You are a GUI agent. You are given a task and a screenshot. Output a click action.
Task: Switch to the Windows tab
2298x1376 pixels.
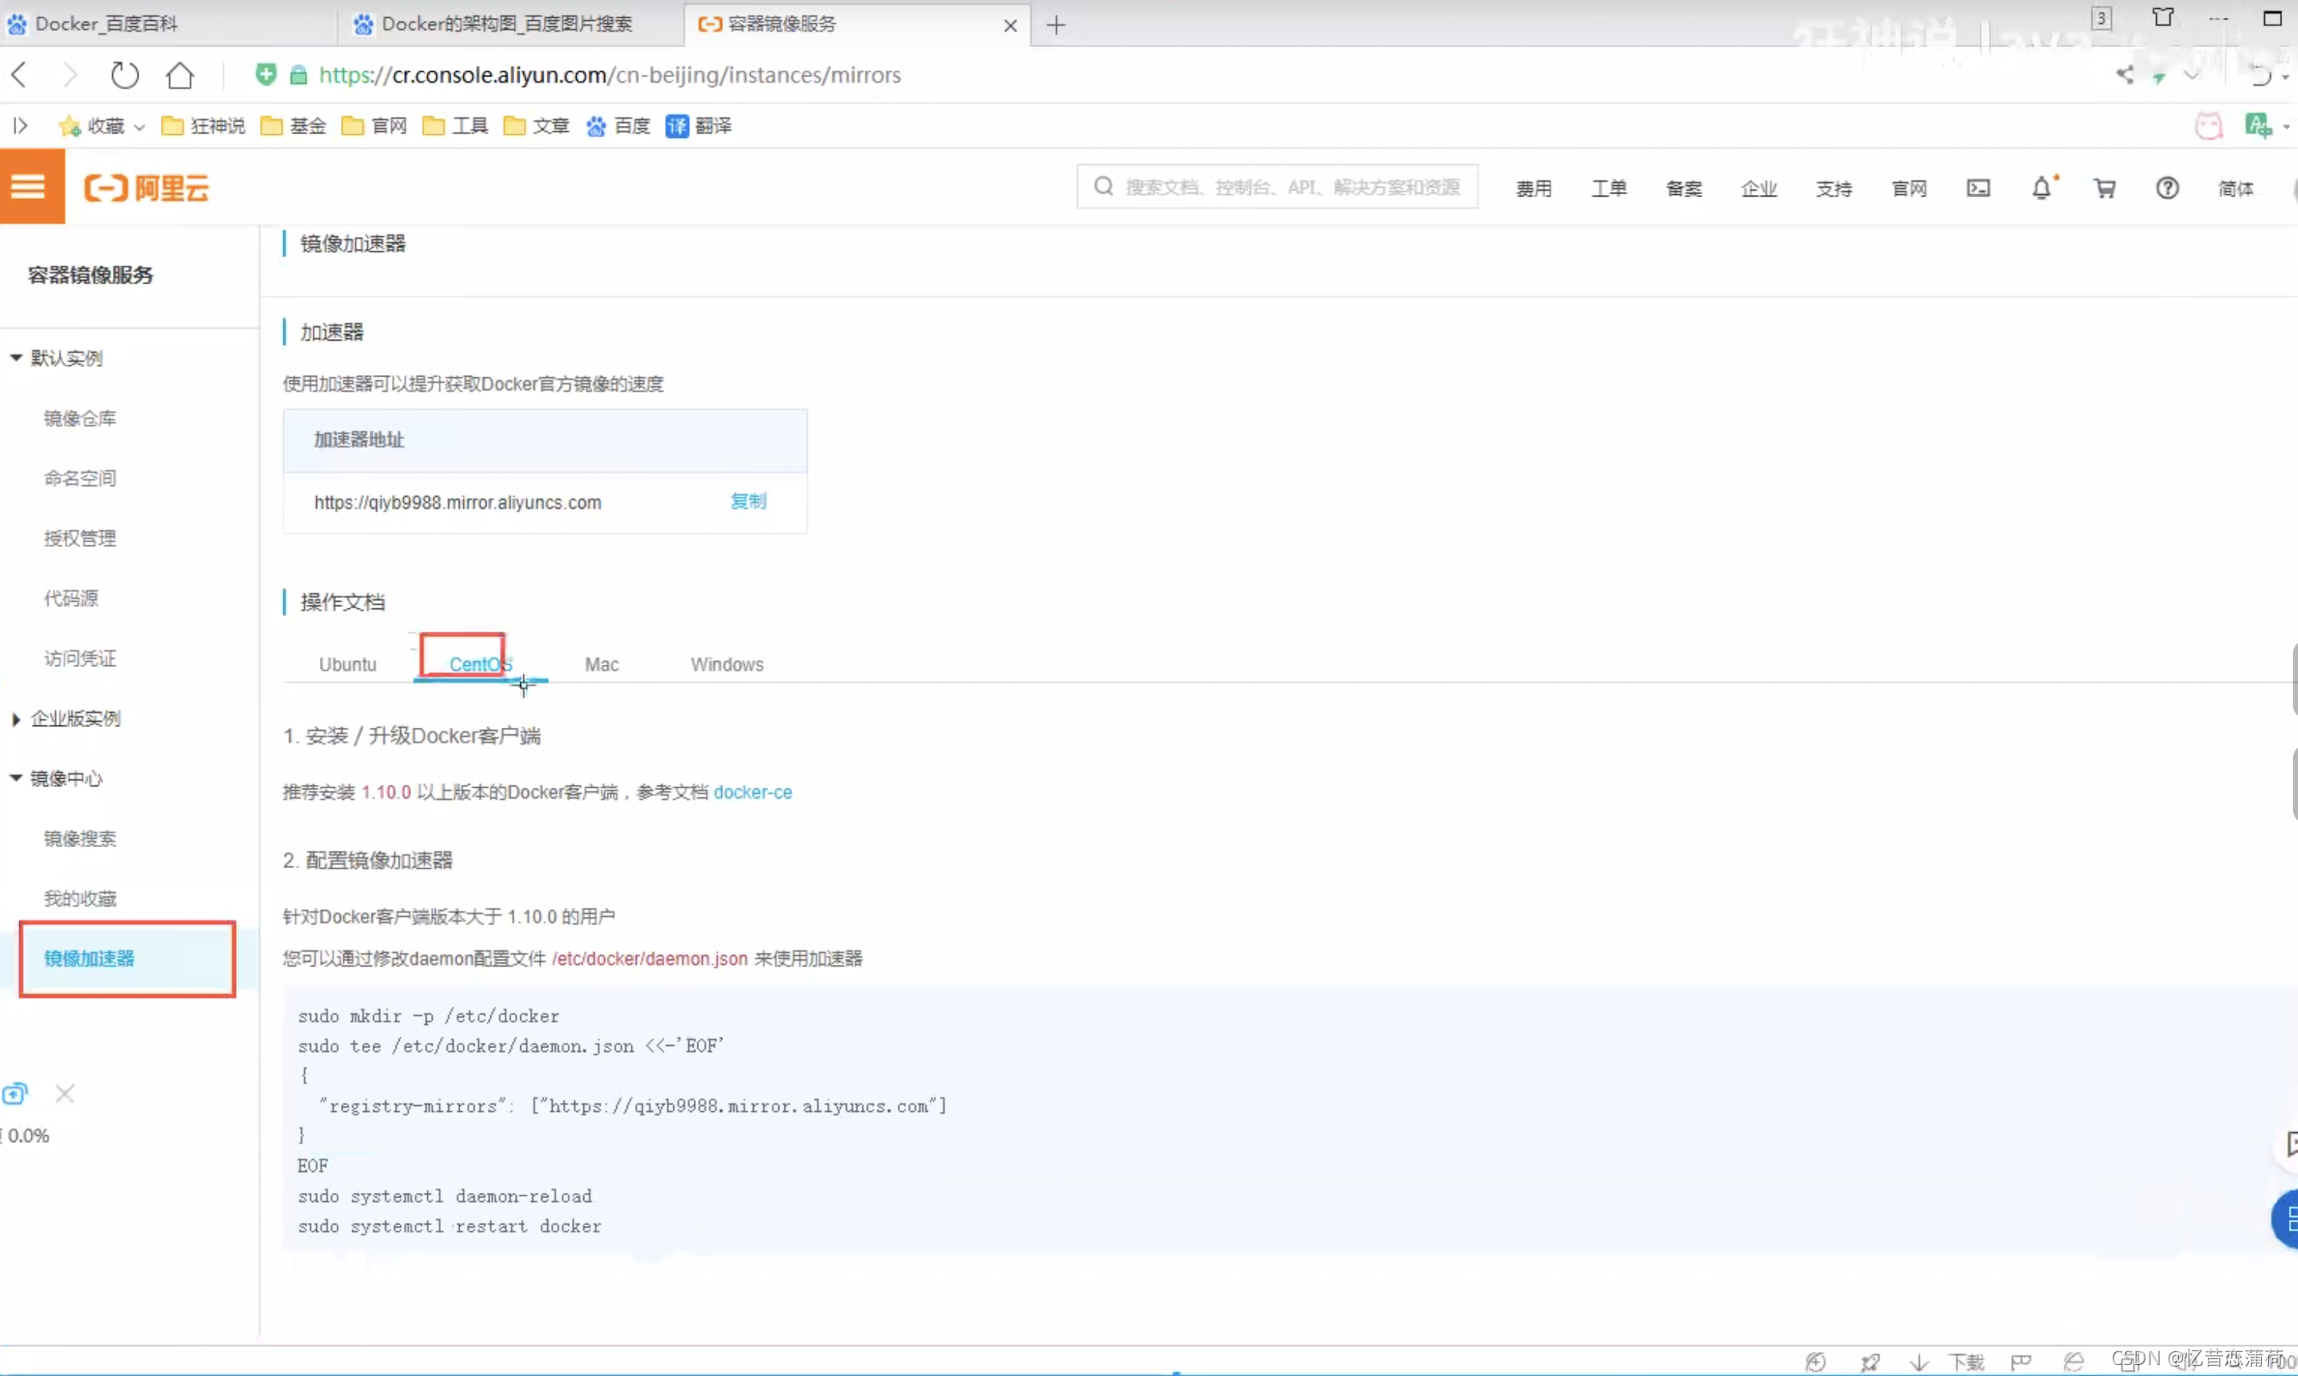click(727, 664)
